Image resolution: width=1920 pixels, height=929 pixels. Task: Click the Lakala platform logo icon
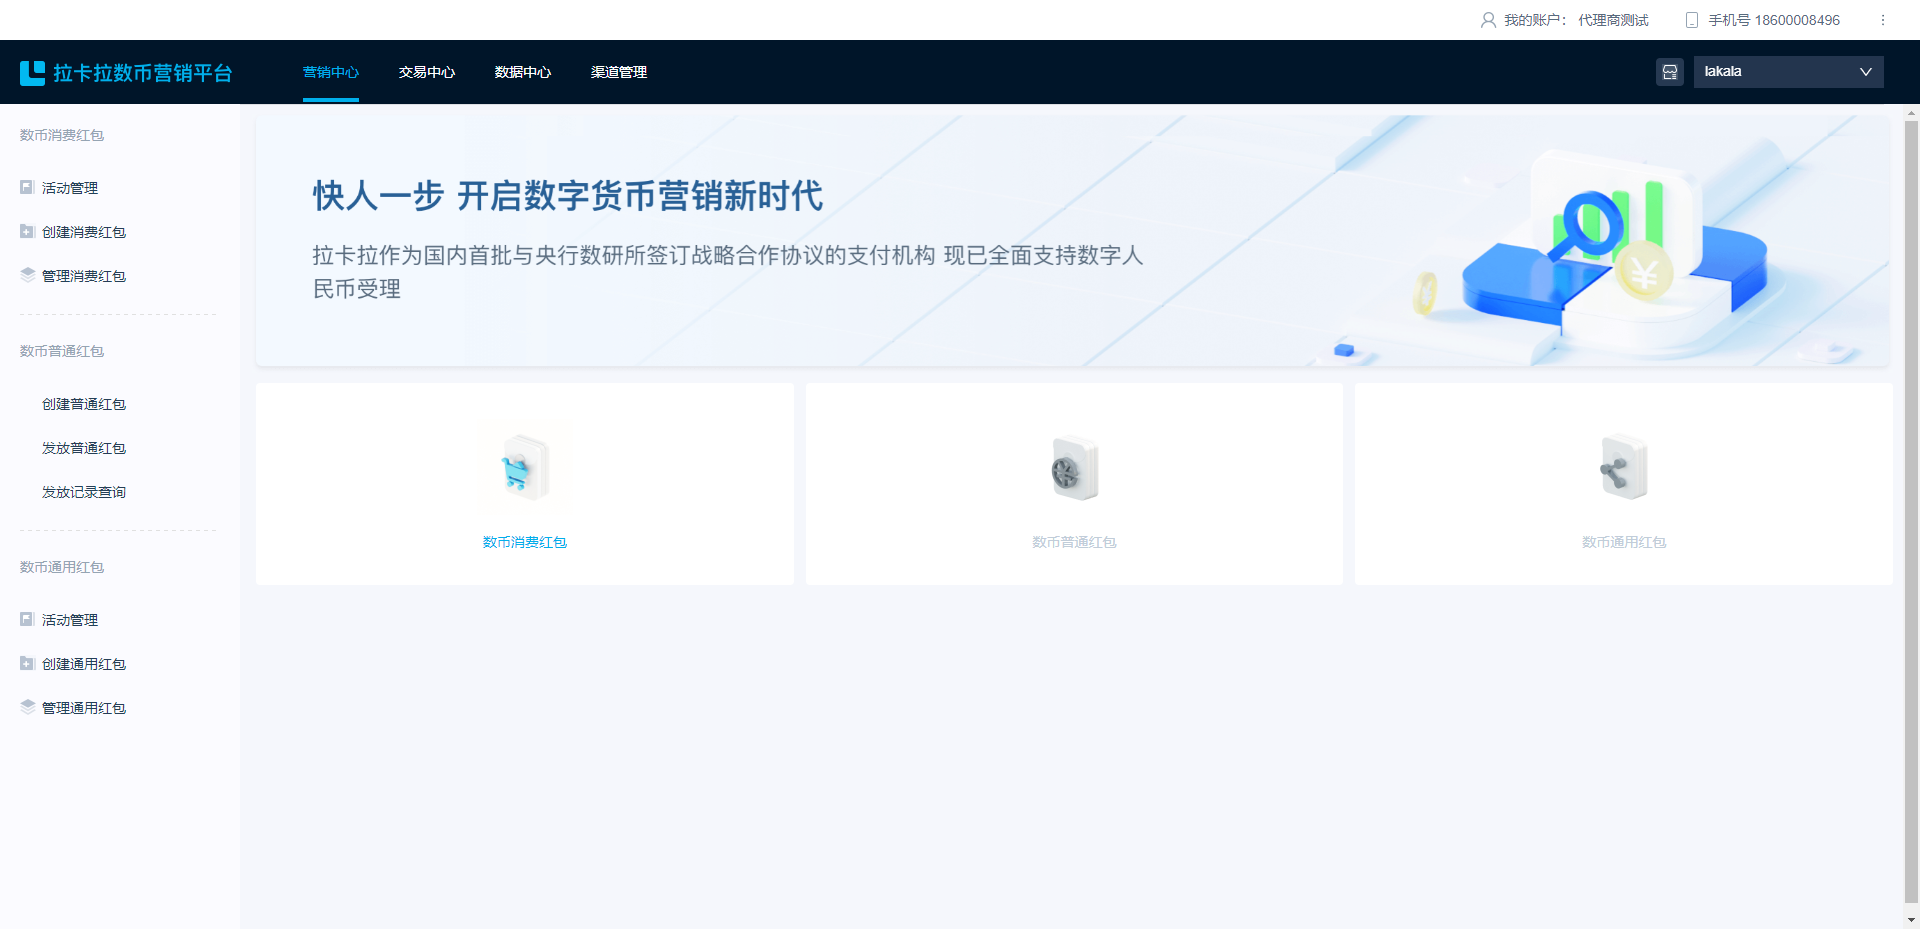(x=32, y=72)
